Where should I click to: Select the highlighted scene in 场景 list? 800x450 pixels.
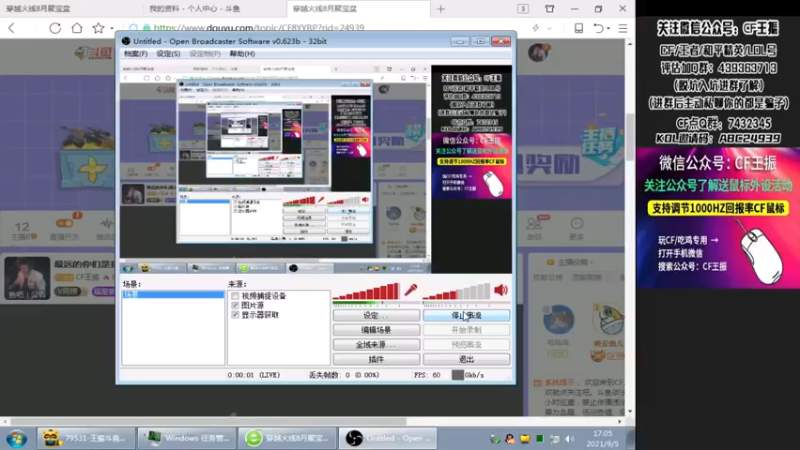[x=173, y=294]
